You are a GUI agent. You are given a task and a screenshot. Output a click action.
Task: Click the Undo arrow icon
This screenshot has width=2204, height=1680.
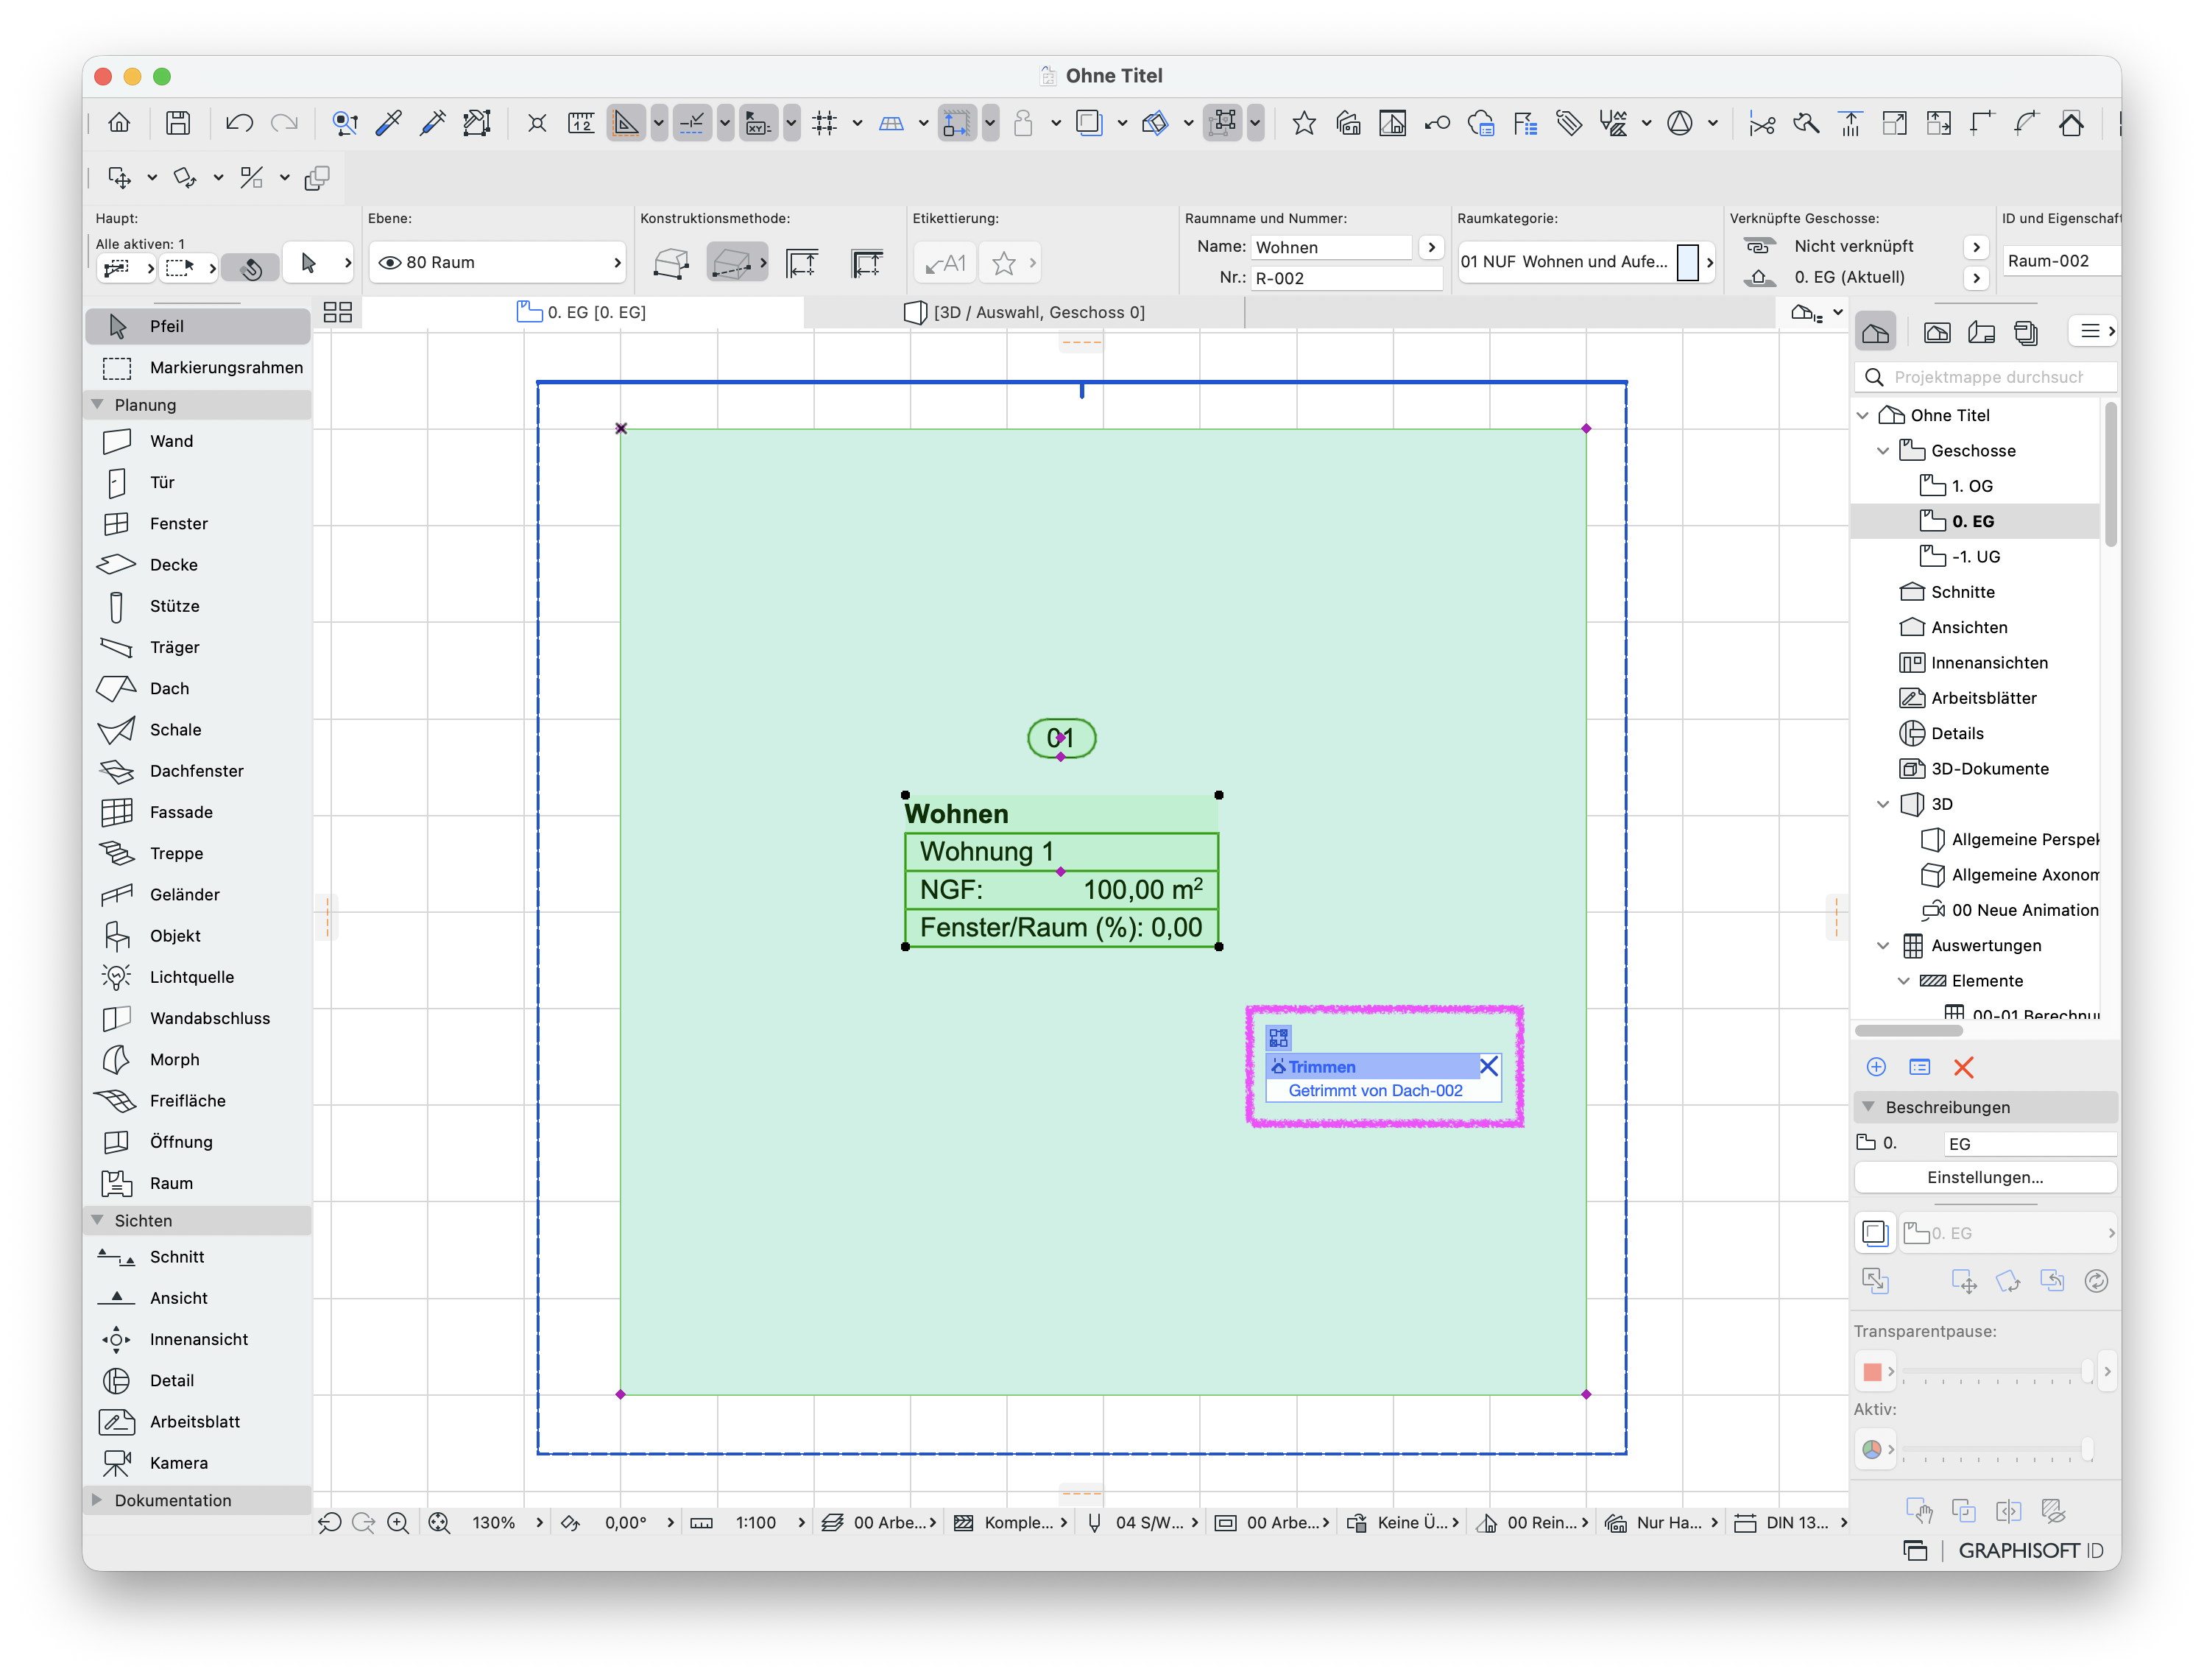pyautogui.click(x=239, y=123)
